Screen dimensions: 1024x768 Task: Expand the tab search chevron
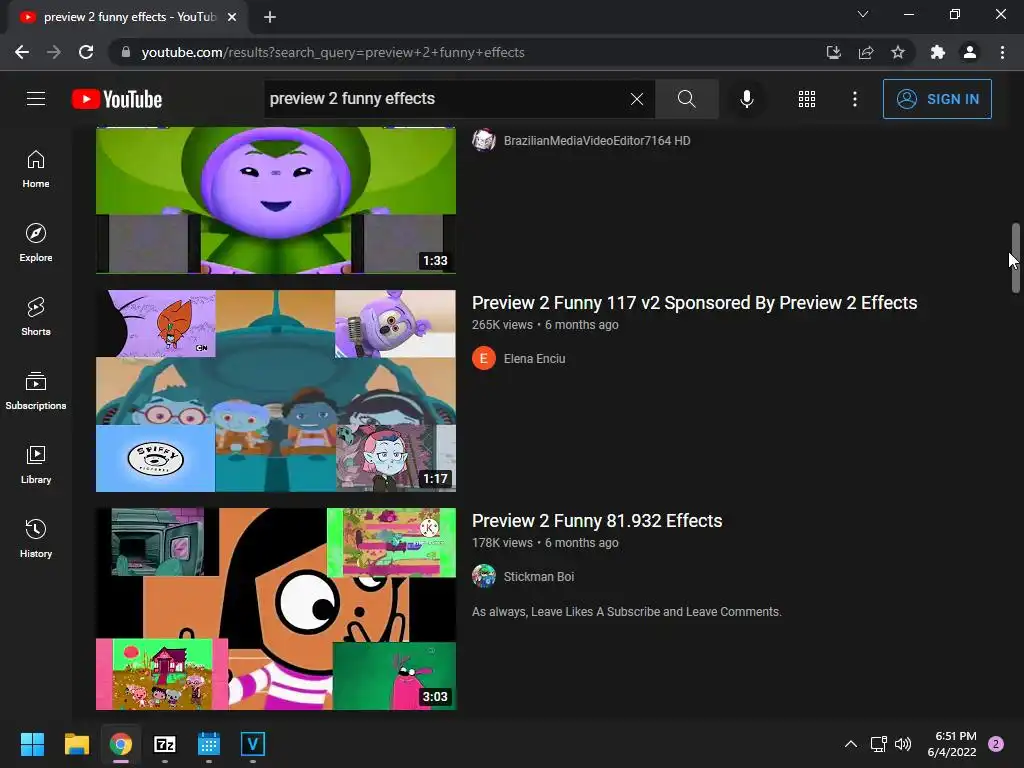tap(863, 14)
